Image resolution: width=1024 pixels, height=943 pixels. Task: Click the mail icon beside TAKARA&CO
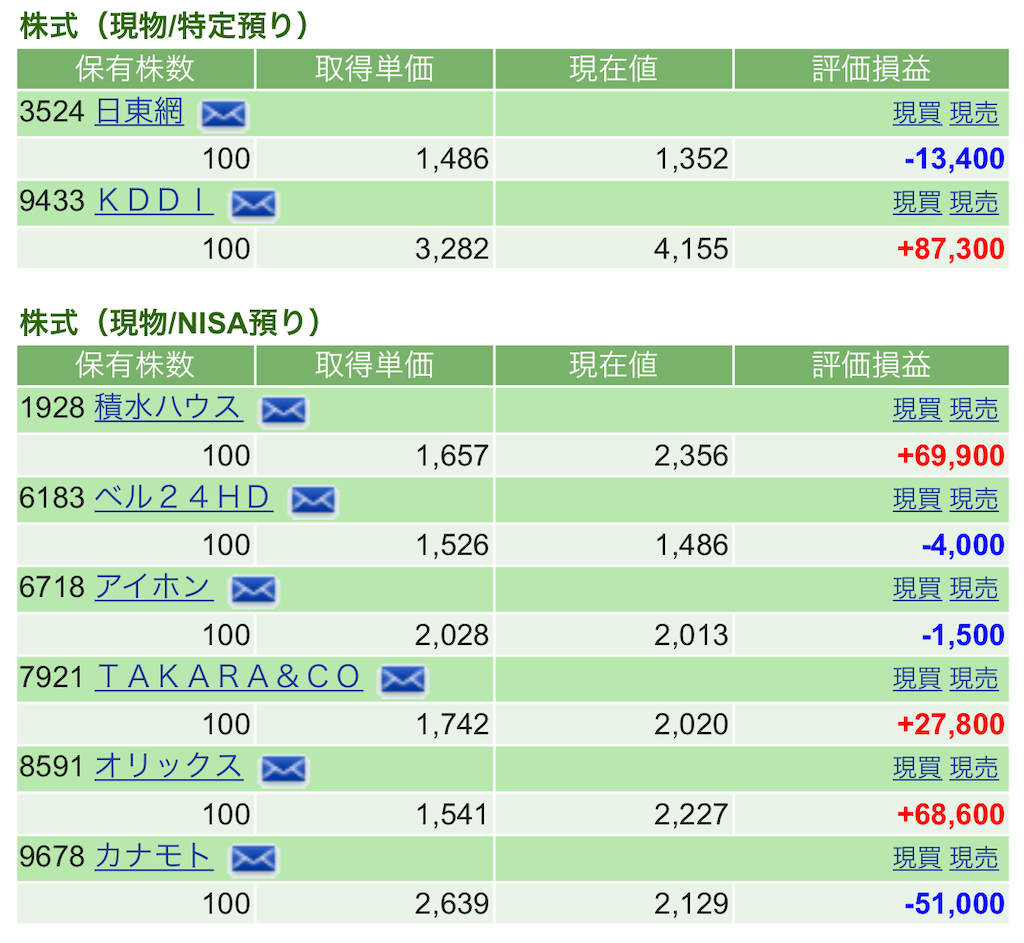403,680
